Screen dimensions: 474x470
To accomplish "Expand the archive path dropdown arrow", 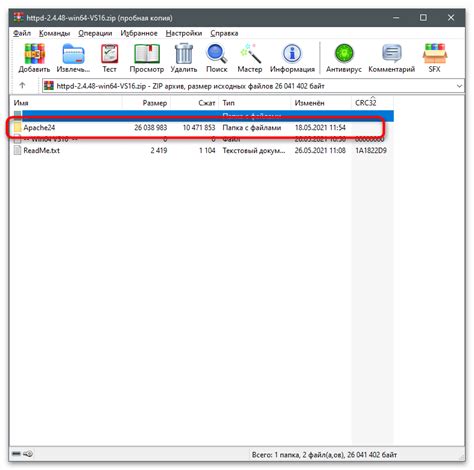I will (x=459, y=86).
